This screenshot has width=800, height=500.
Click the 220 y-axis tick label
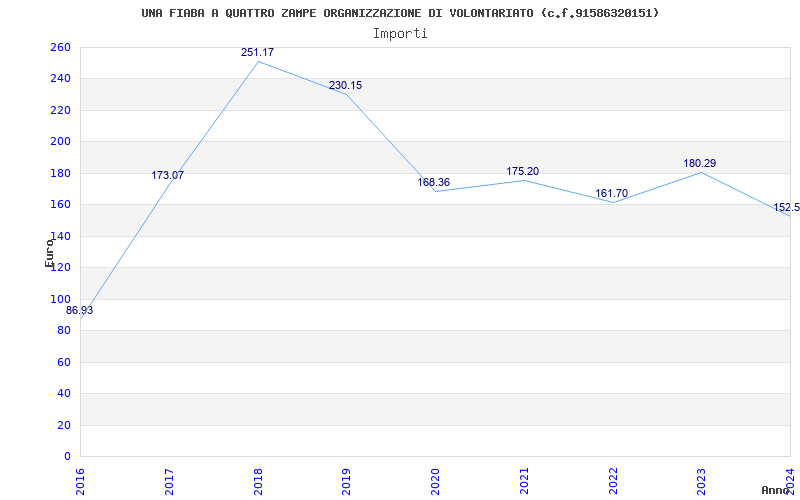60,110
